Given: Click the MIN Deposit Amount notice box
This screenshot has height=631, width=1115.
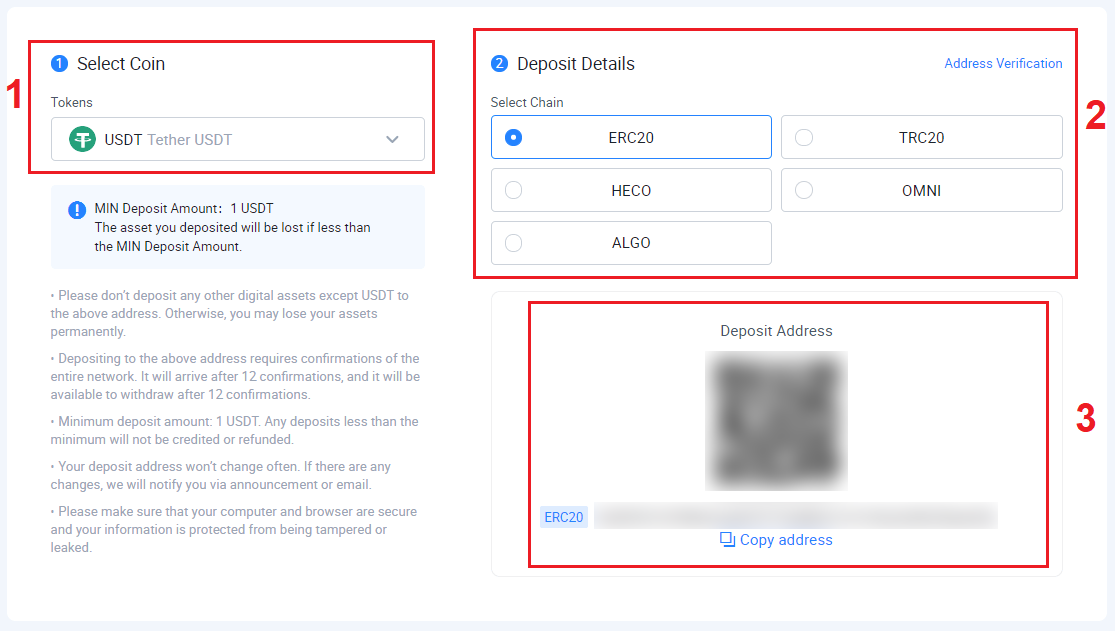Looking at the screenshot, I should tap(238, 227).
